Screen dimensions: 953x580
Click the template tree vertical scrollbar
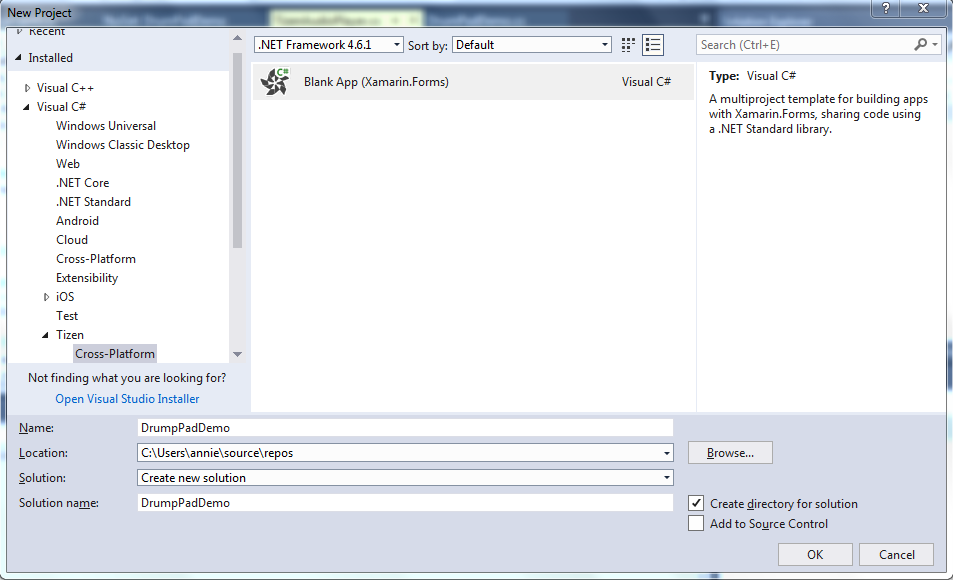click(x=237, y=150)
